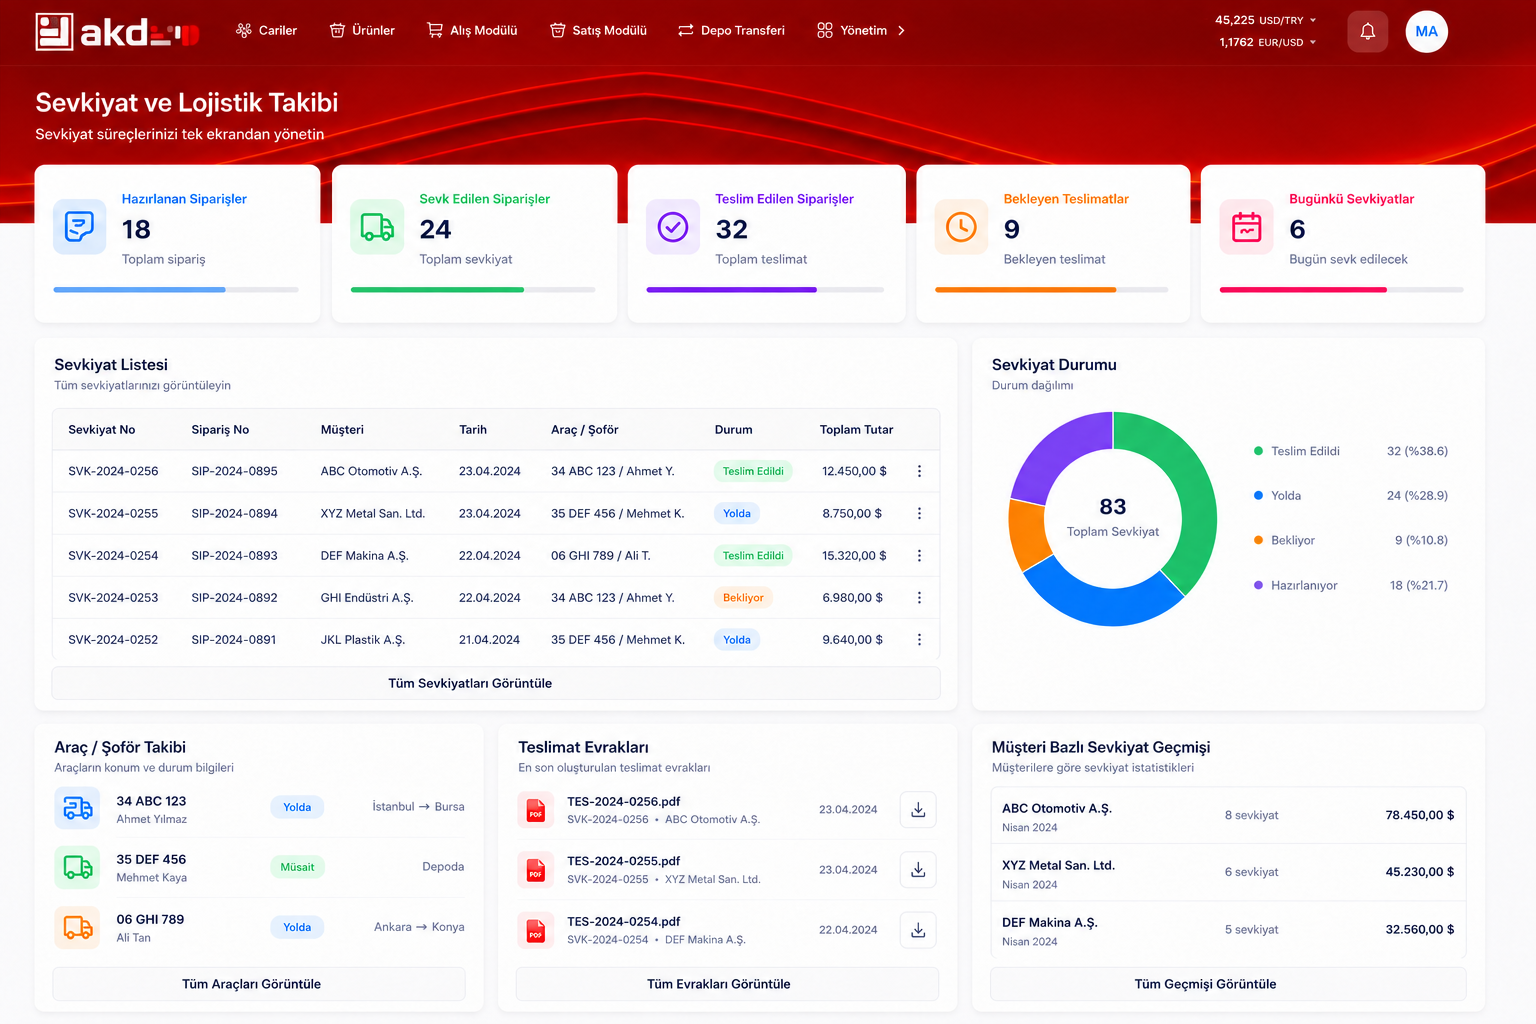
Task: Expand the Yönetim menu chevron
Action: click(x=901, y=31)
